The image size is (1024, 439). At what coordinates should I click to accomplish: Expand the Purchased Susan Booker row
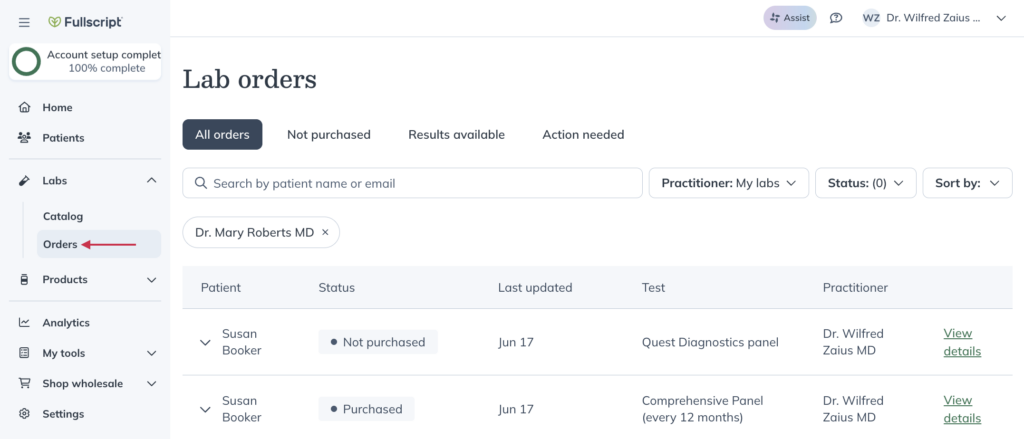pos(205,410)
